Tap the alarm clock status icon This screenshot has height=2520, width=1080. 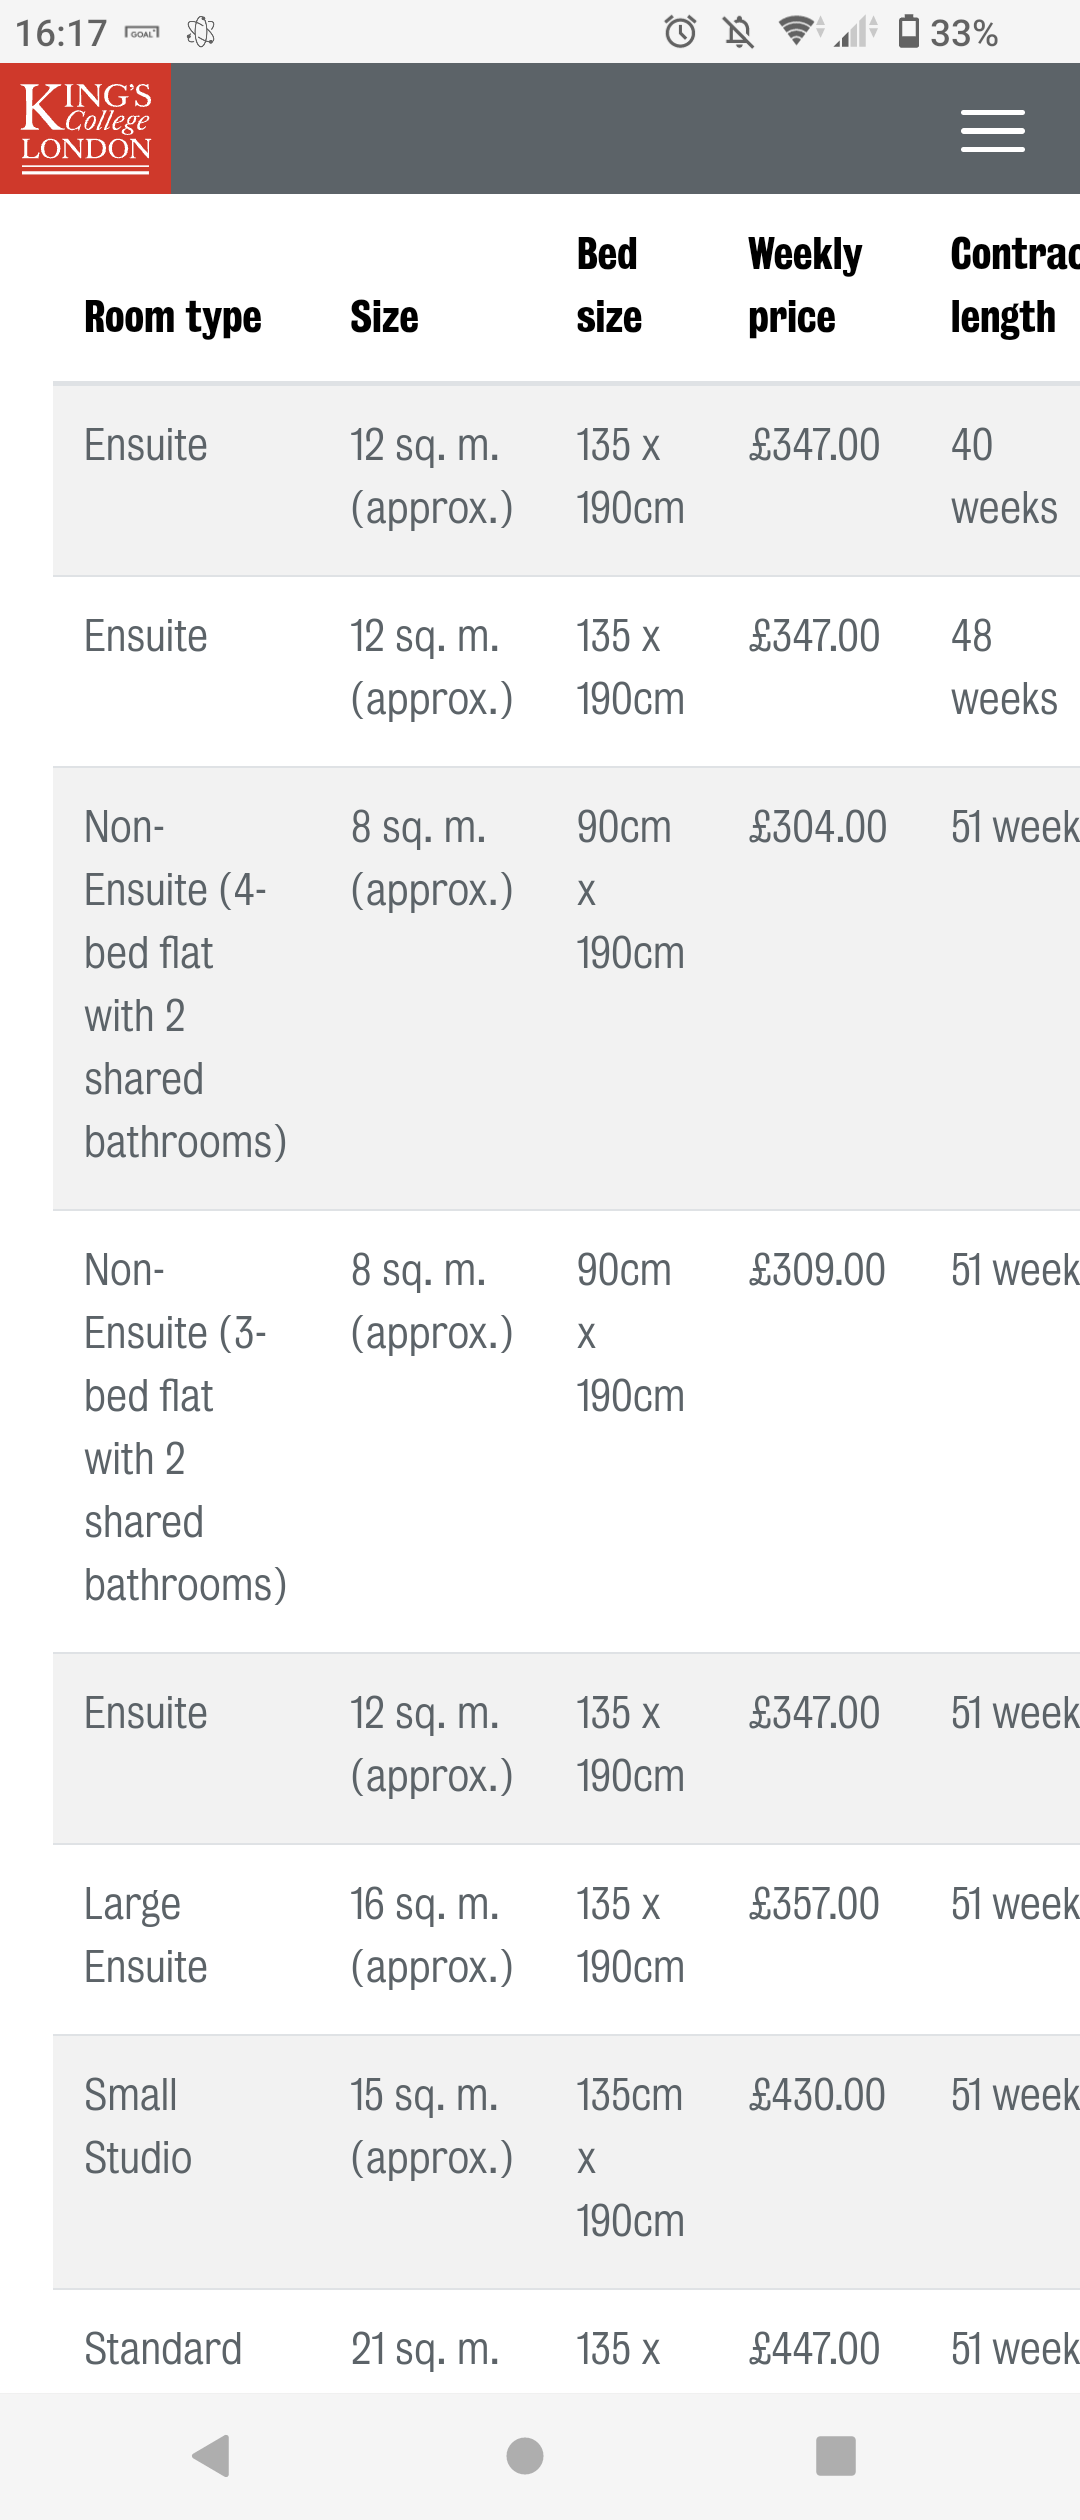(x=680, y=32)
